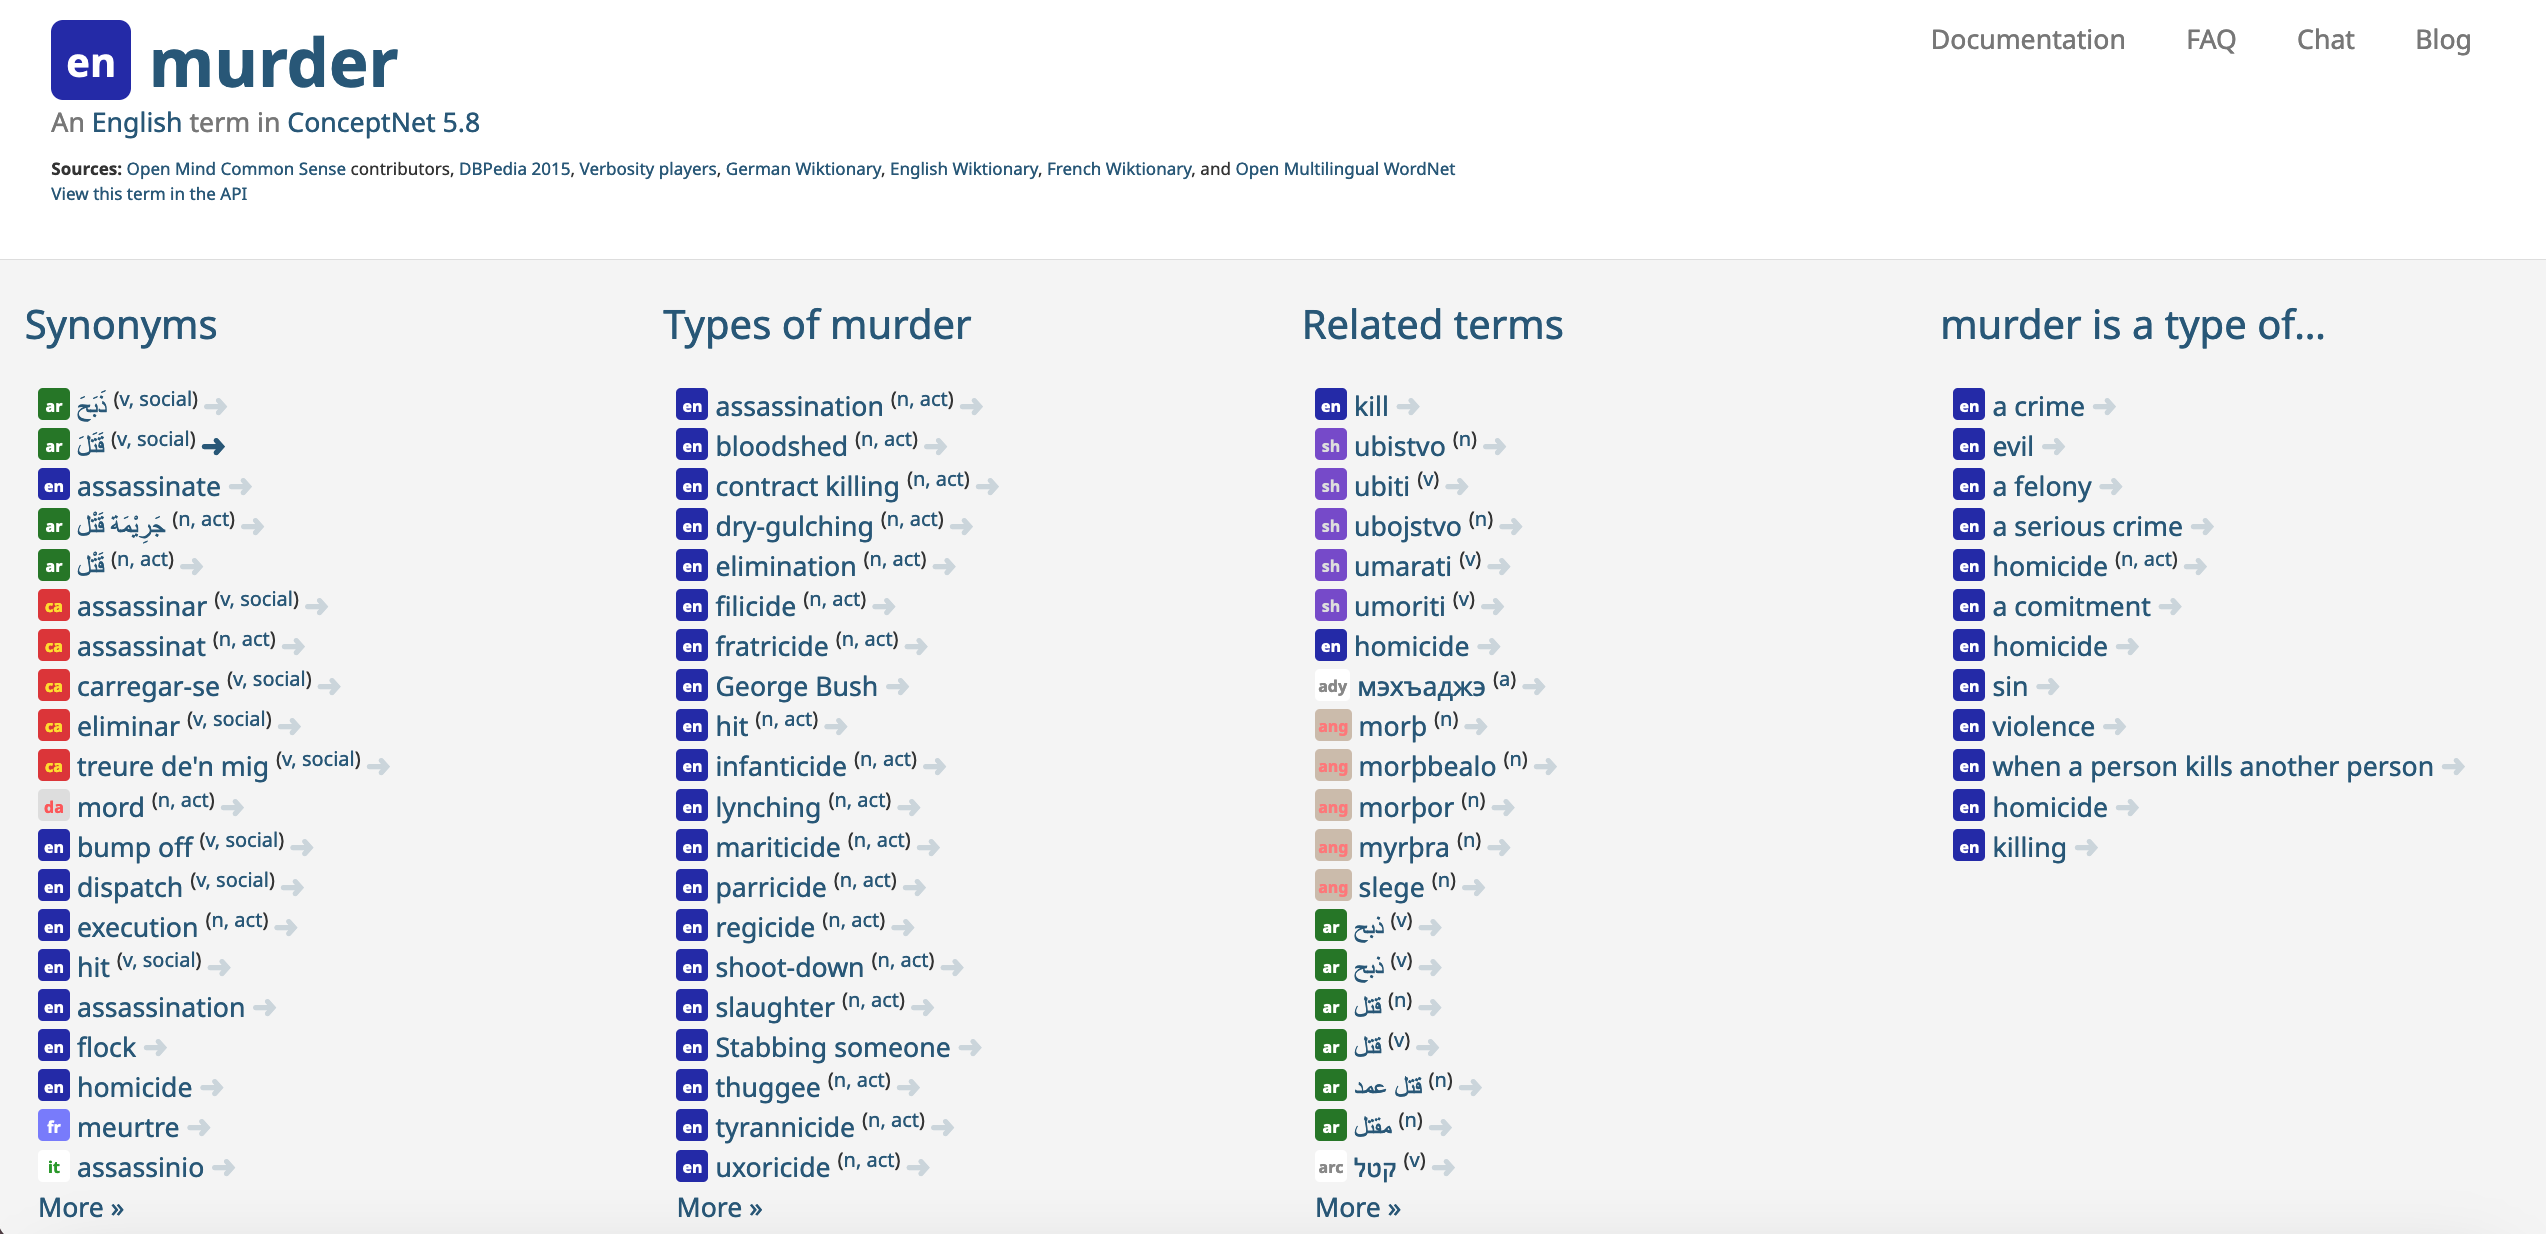Click the arrow icon after 'a crime'

click(x=2104, y=406)
